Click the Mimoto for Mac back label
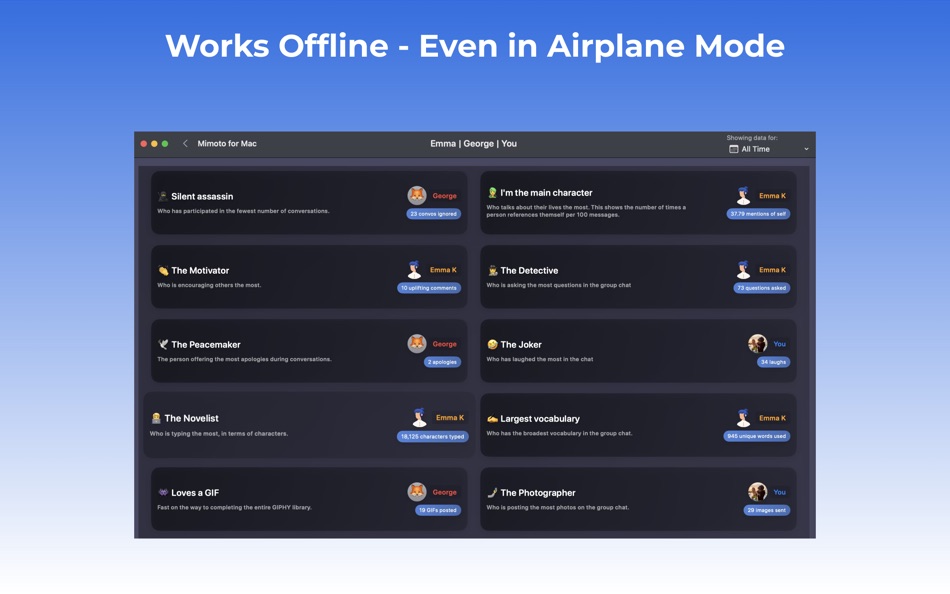This screenshot has width=950, height=594. pos(227,144)
